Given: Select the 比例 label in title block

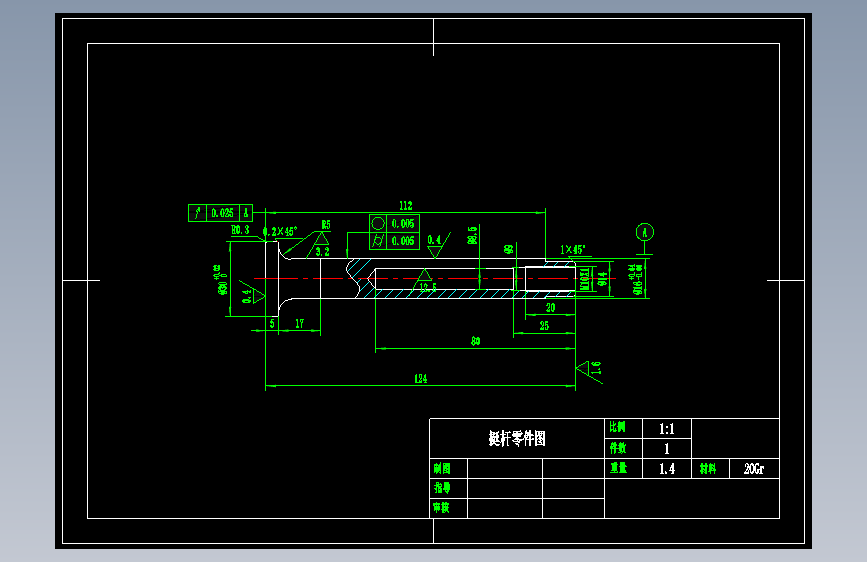Looking at the screenshot, I should 618,428.
